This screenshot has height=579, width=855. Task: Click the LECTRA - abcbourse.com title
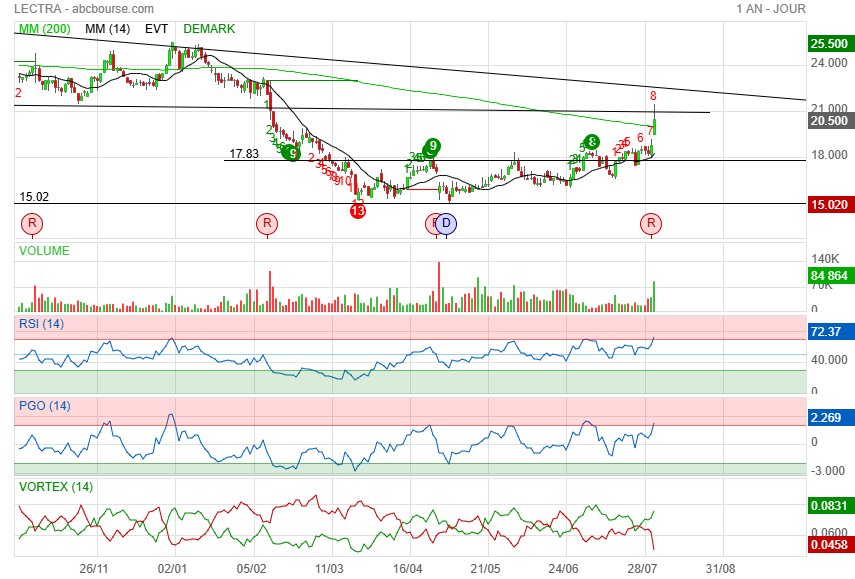[x=83, y=9]
